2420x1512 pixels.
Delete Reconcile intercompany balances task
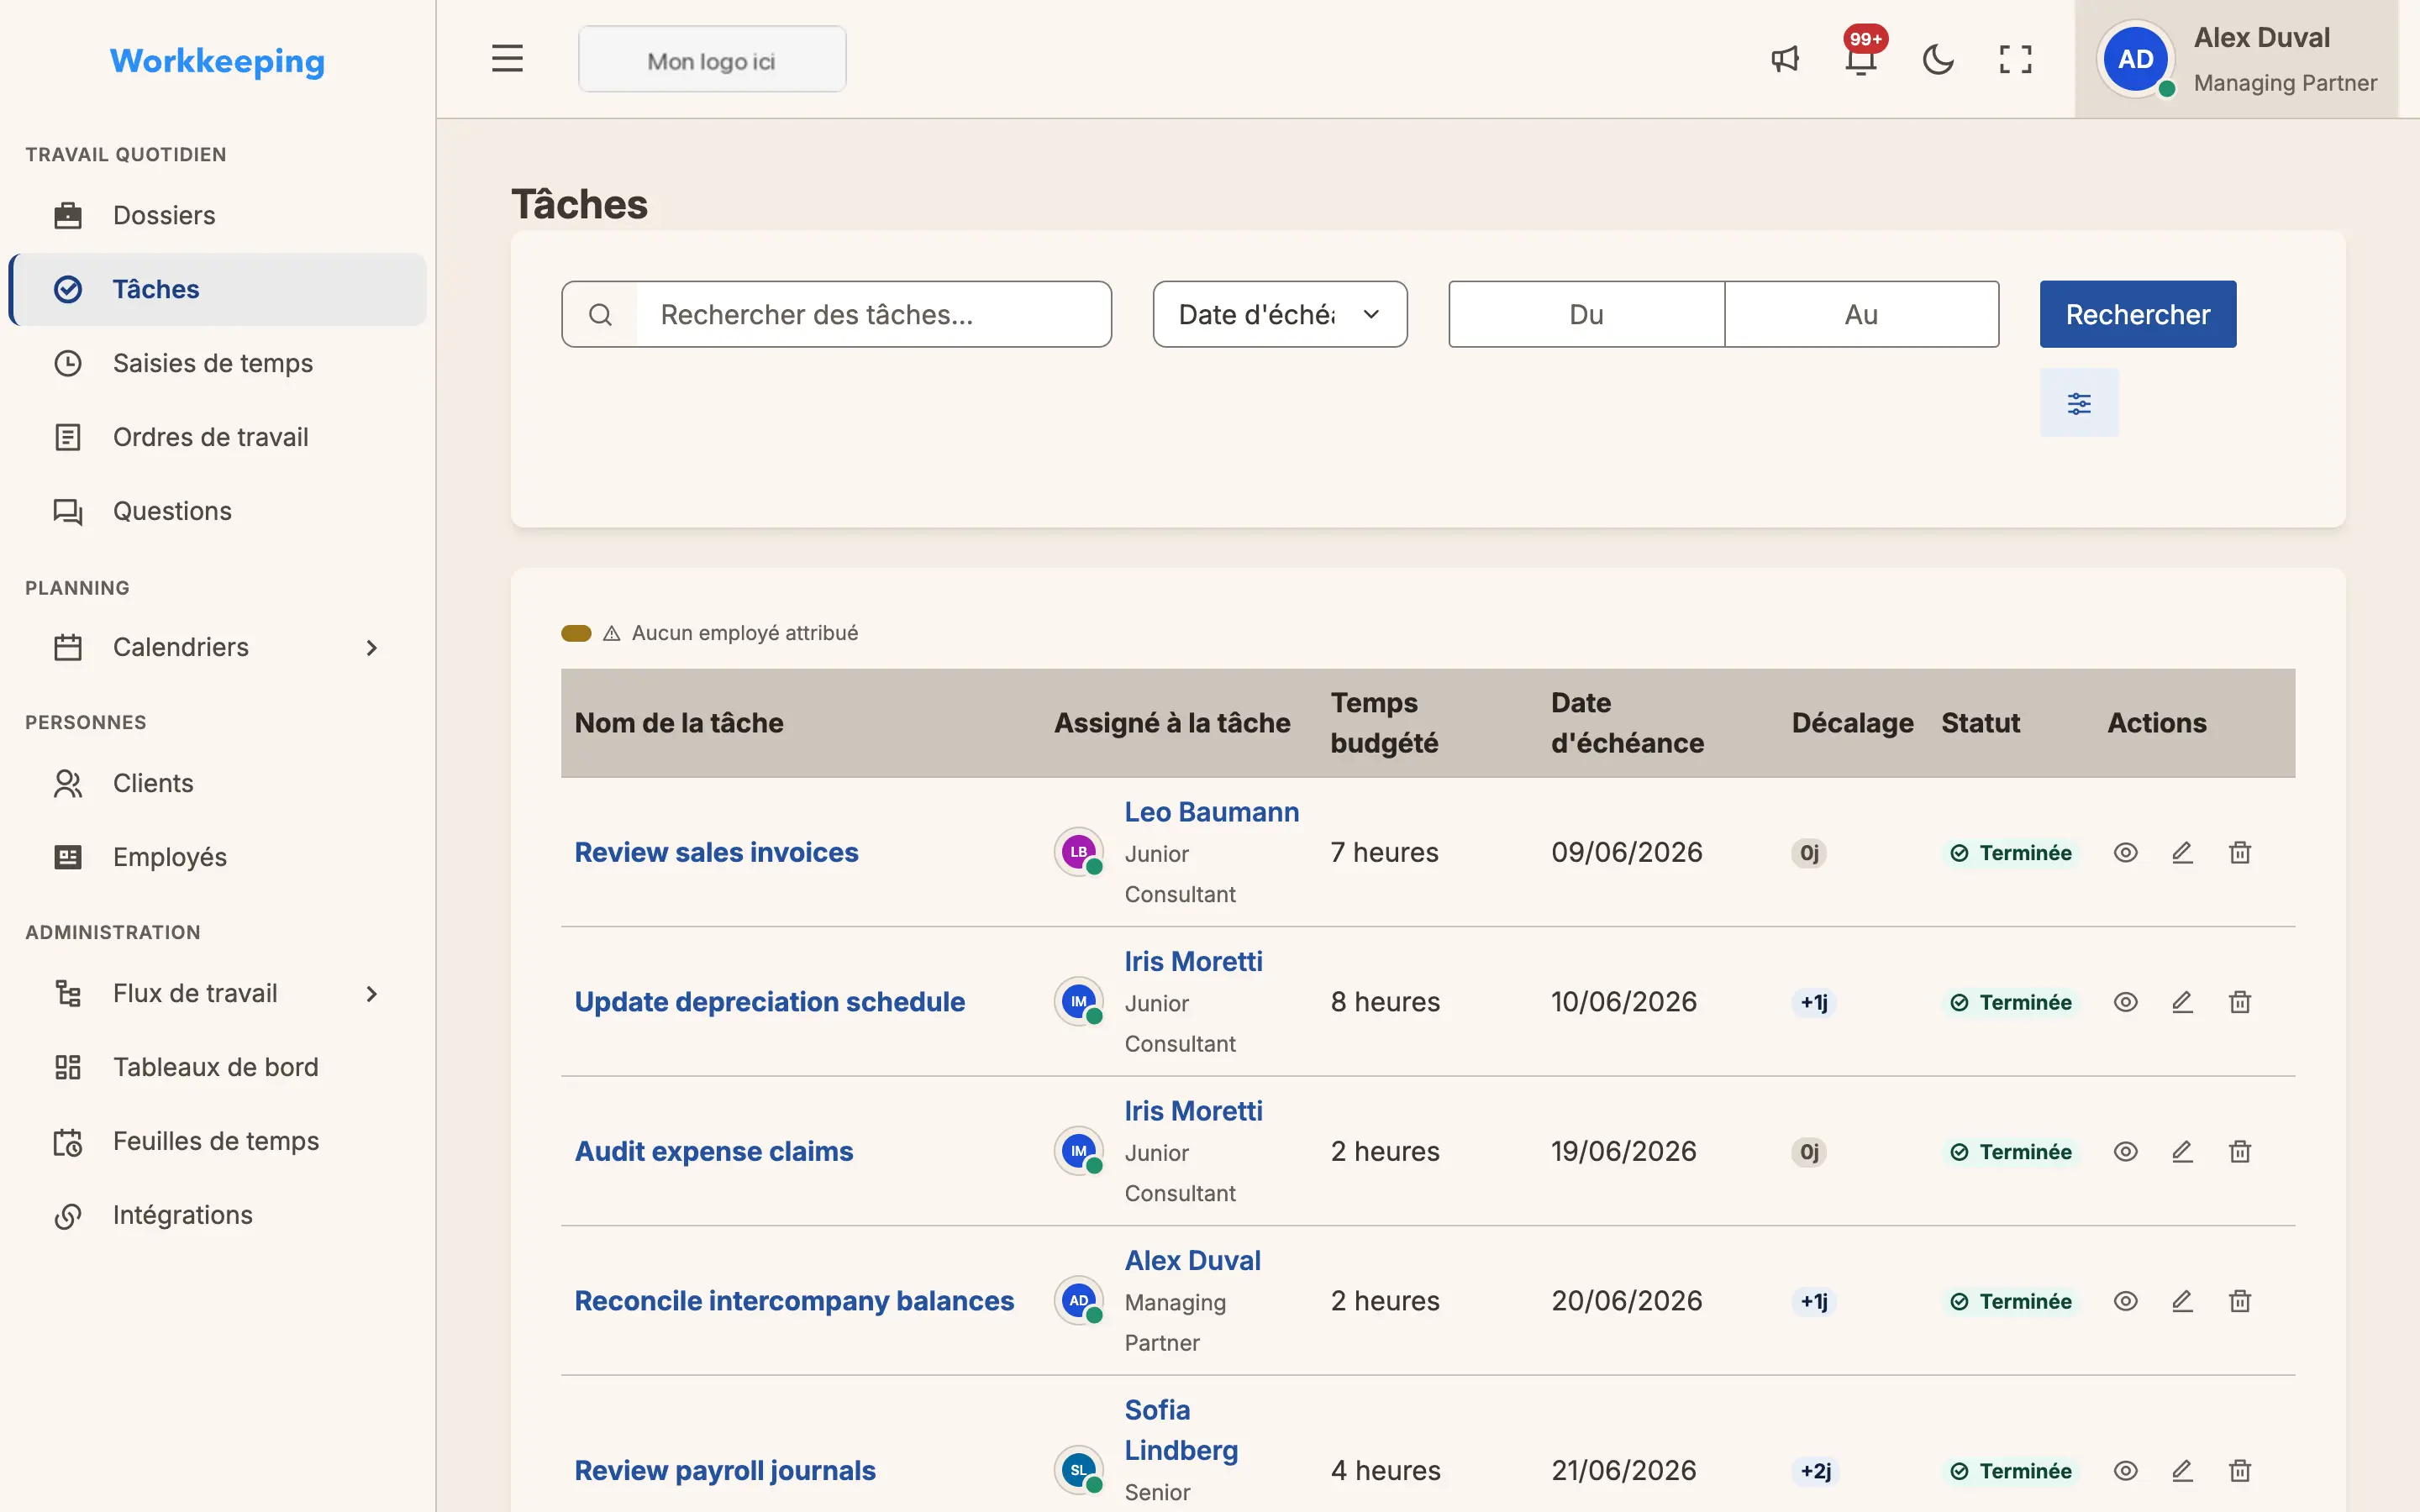pos(2240,1301)
